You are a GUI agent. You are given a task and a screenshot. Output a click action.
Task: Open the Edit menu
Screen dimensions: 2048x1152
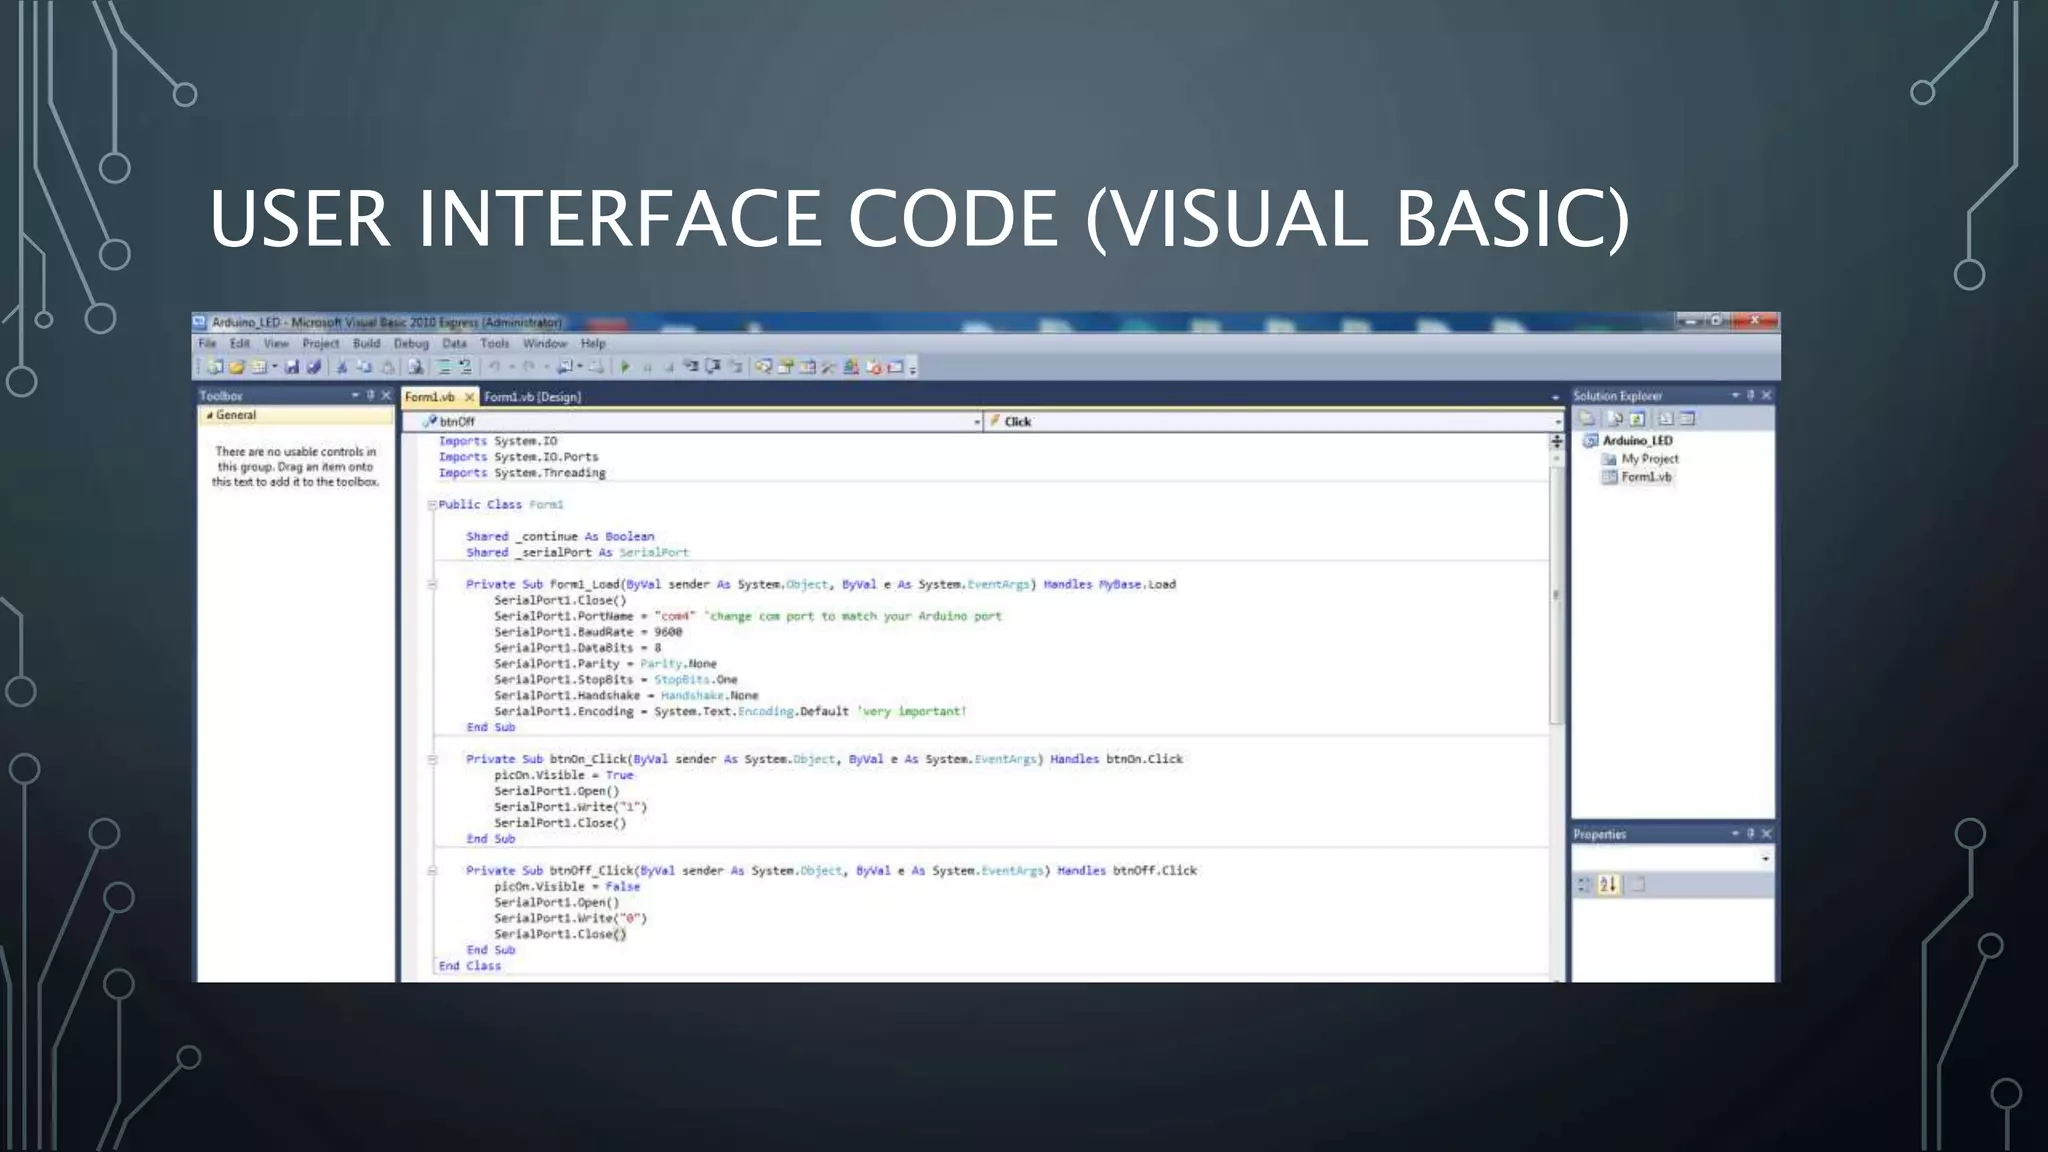240,343
